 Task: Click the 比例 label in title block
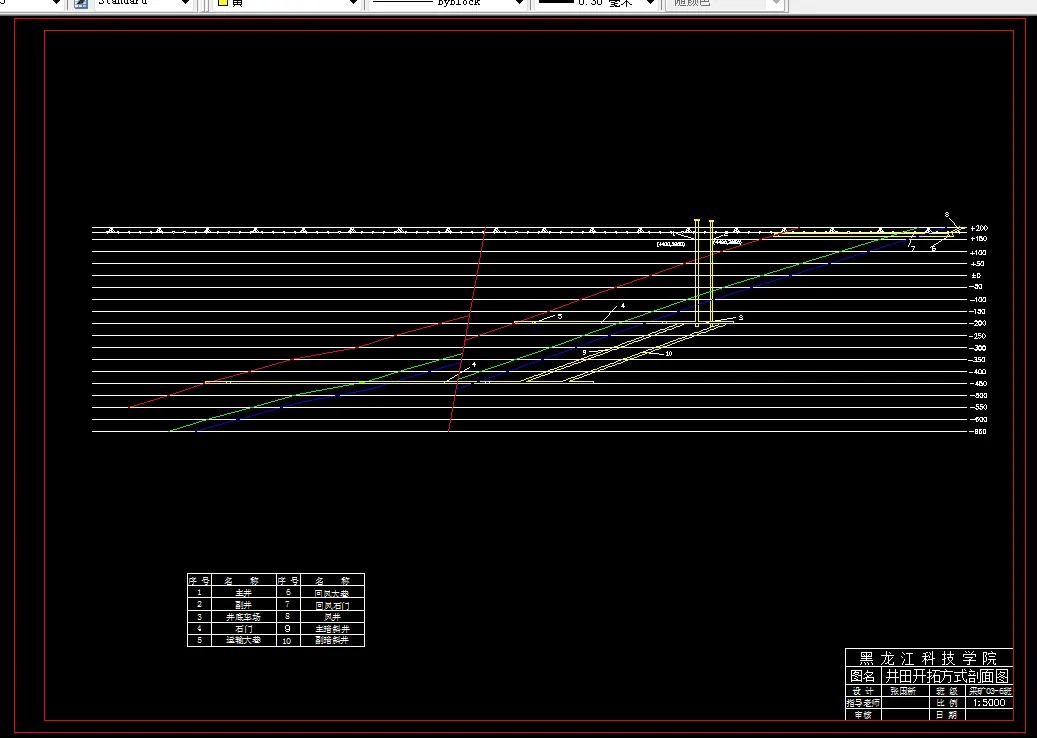[946, 703]
